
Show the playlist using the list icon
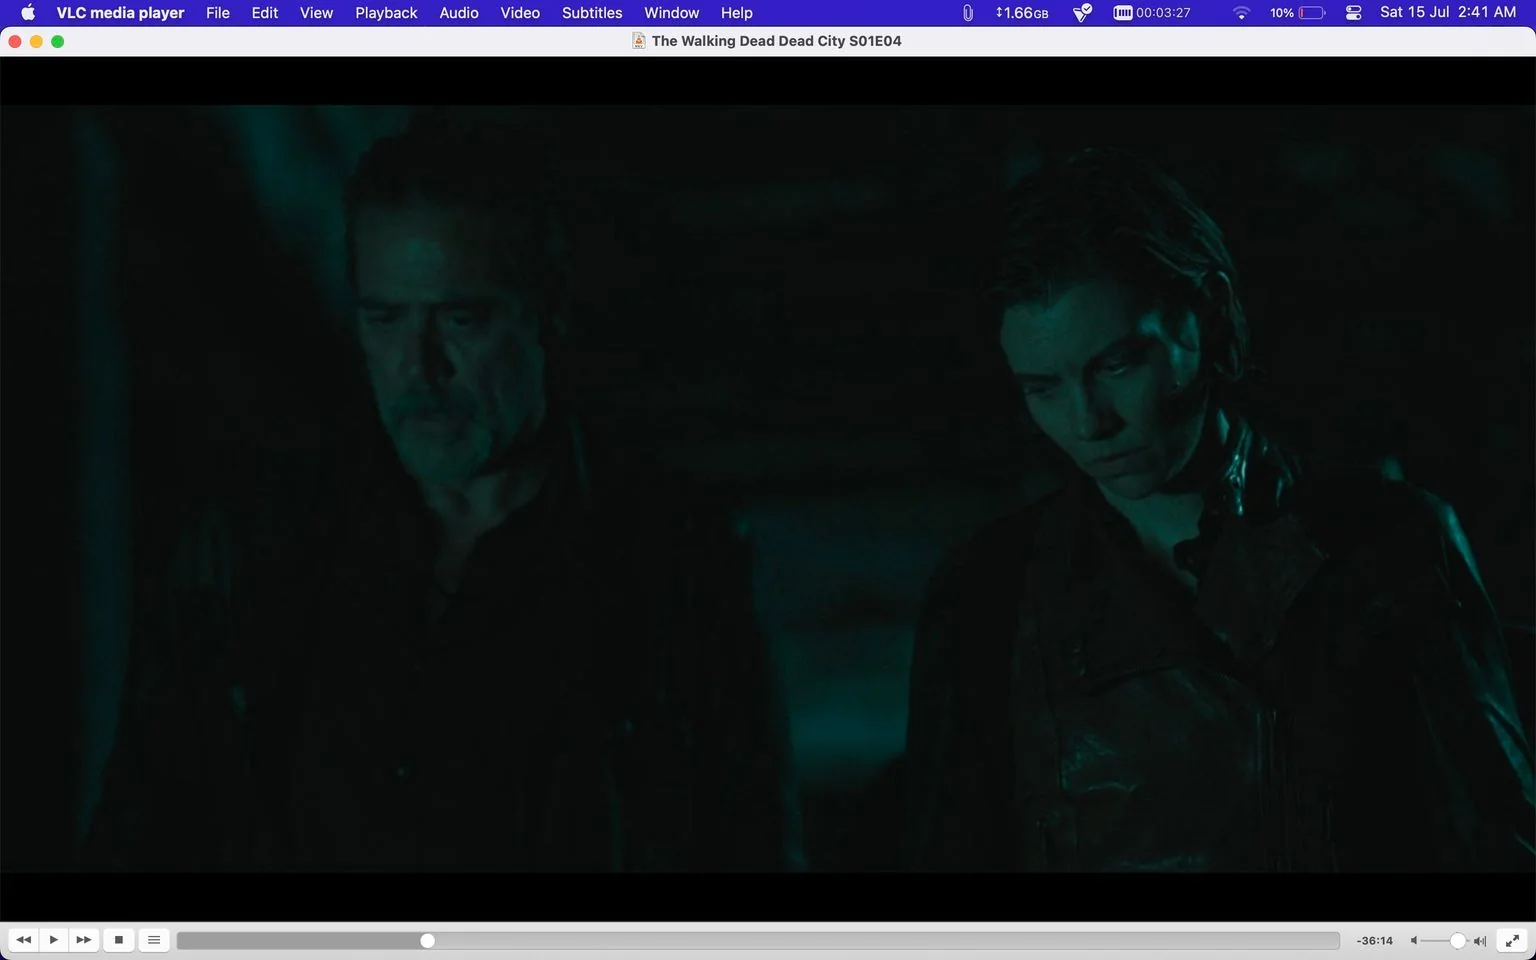tap(153, 940)
